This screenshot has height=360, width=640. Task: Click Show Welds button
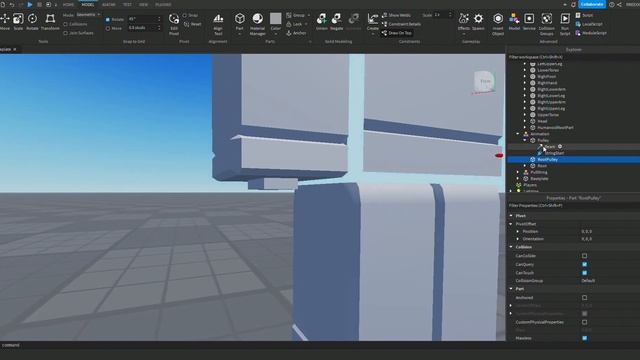[396, 15]
